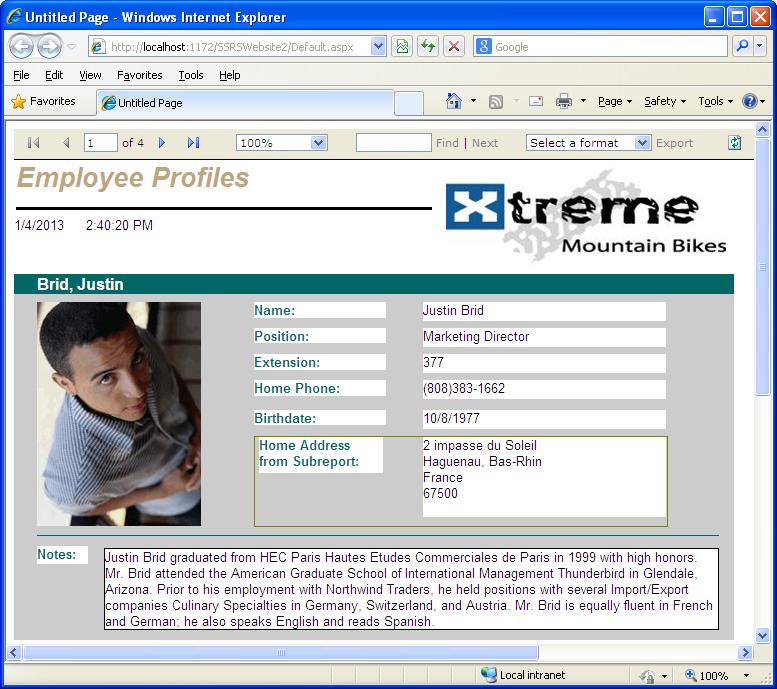Viewport: 777px width, 689px height.
Task: Open the Select a format dropdown
Action: click(x=588, y=143)
